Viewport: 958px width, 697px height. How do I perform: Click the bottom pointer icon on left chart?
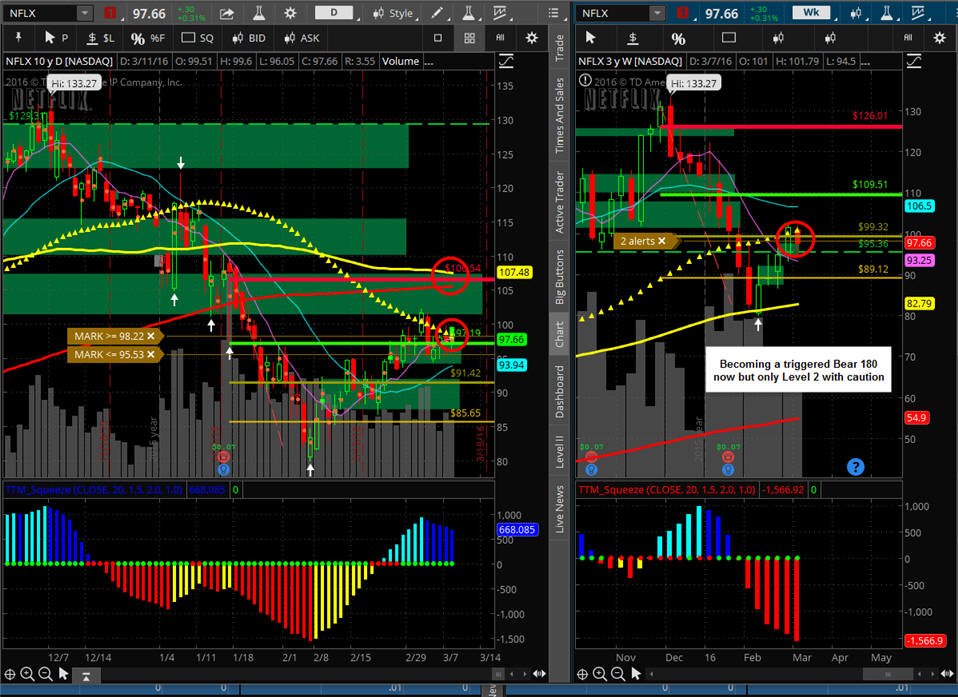click(63, 674)
